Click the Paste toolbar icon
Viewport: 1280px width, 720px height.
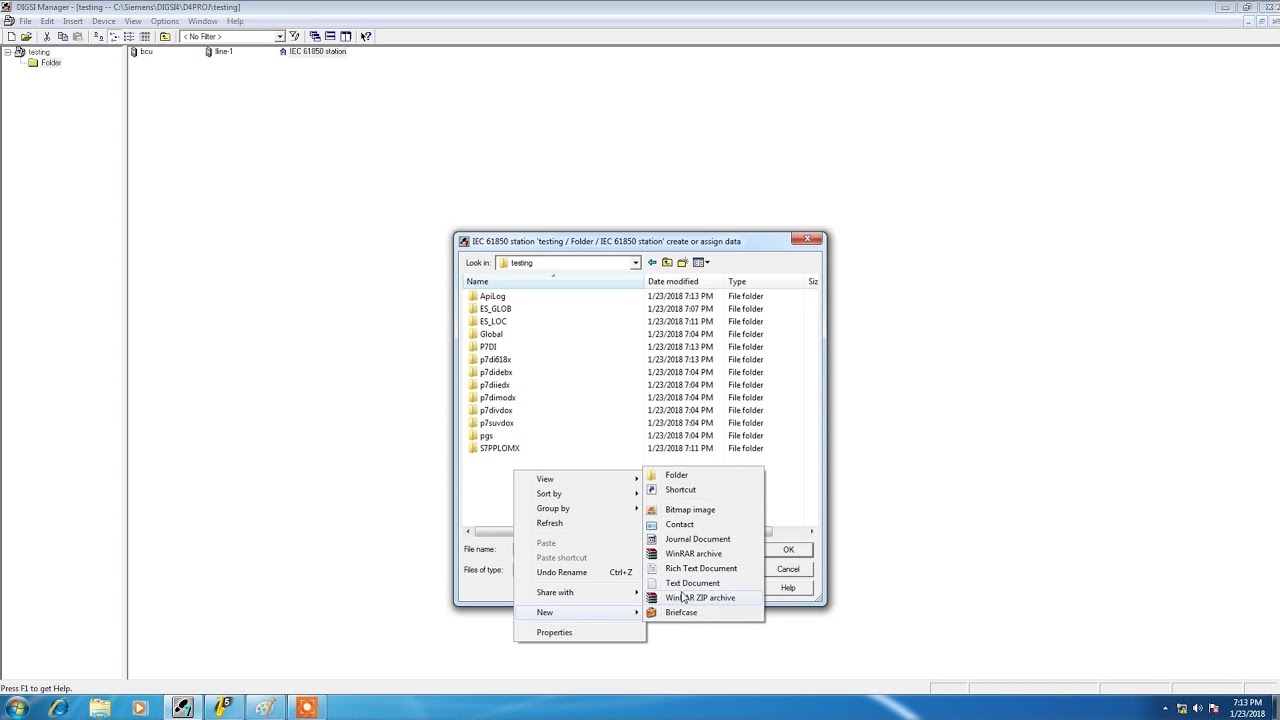pyautogui.click(x=77, y=37)
